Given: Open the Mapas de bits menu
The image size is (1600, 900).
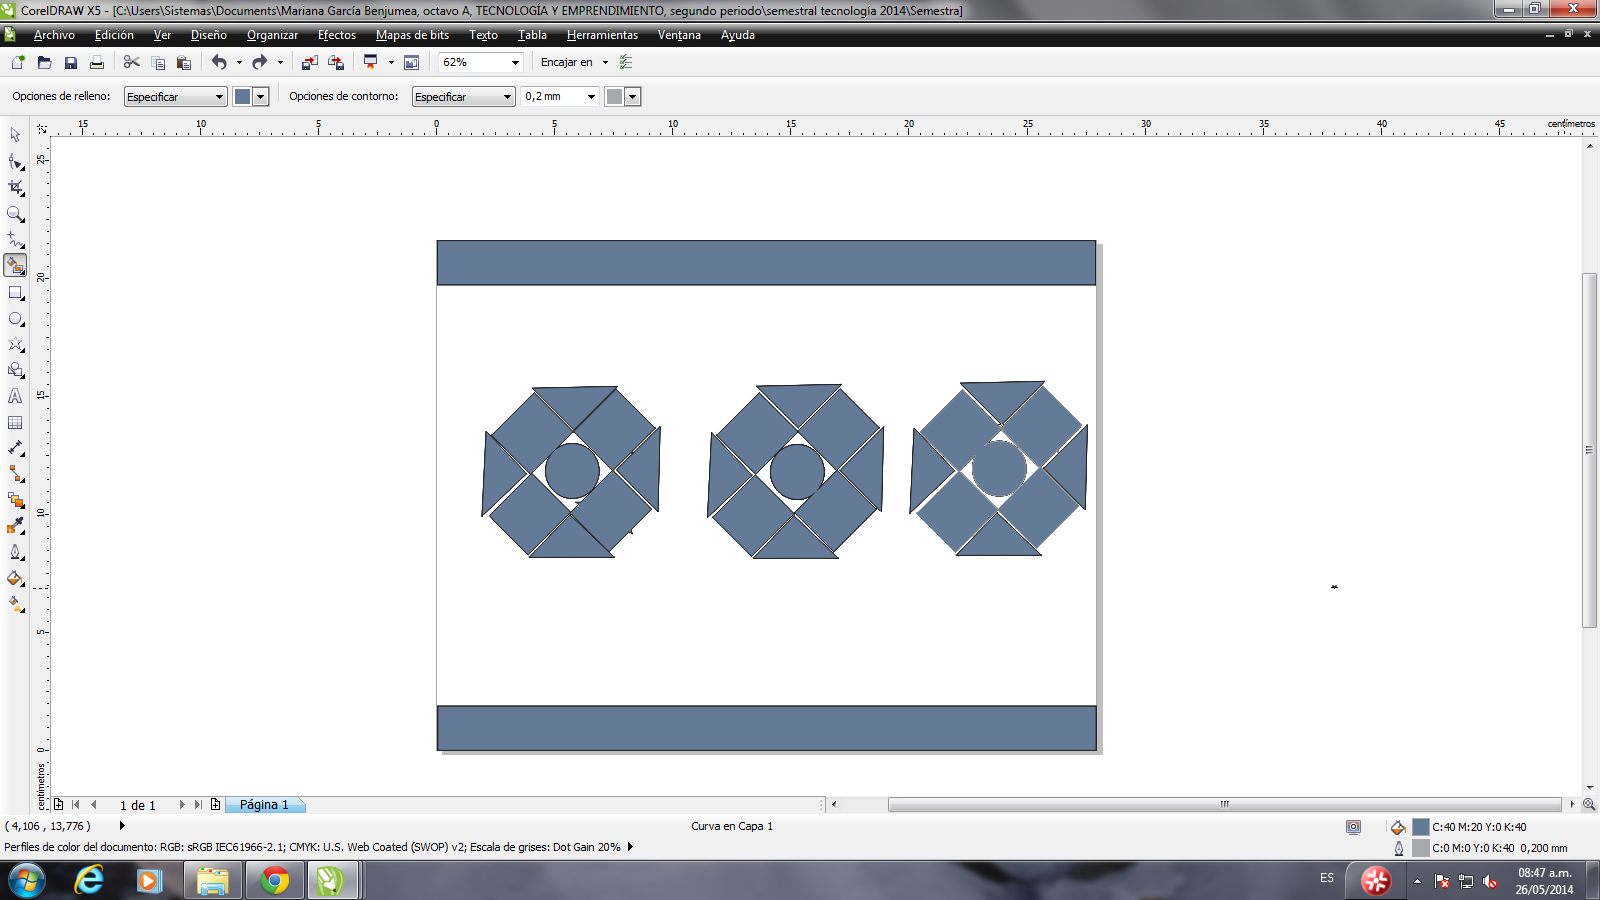Looking at the screenshot, I should 412,35.
